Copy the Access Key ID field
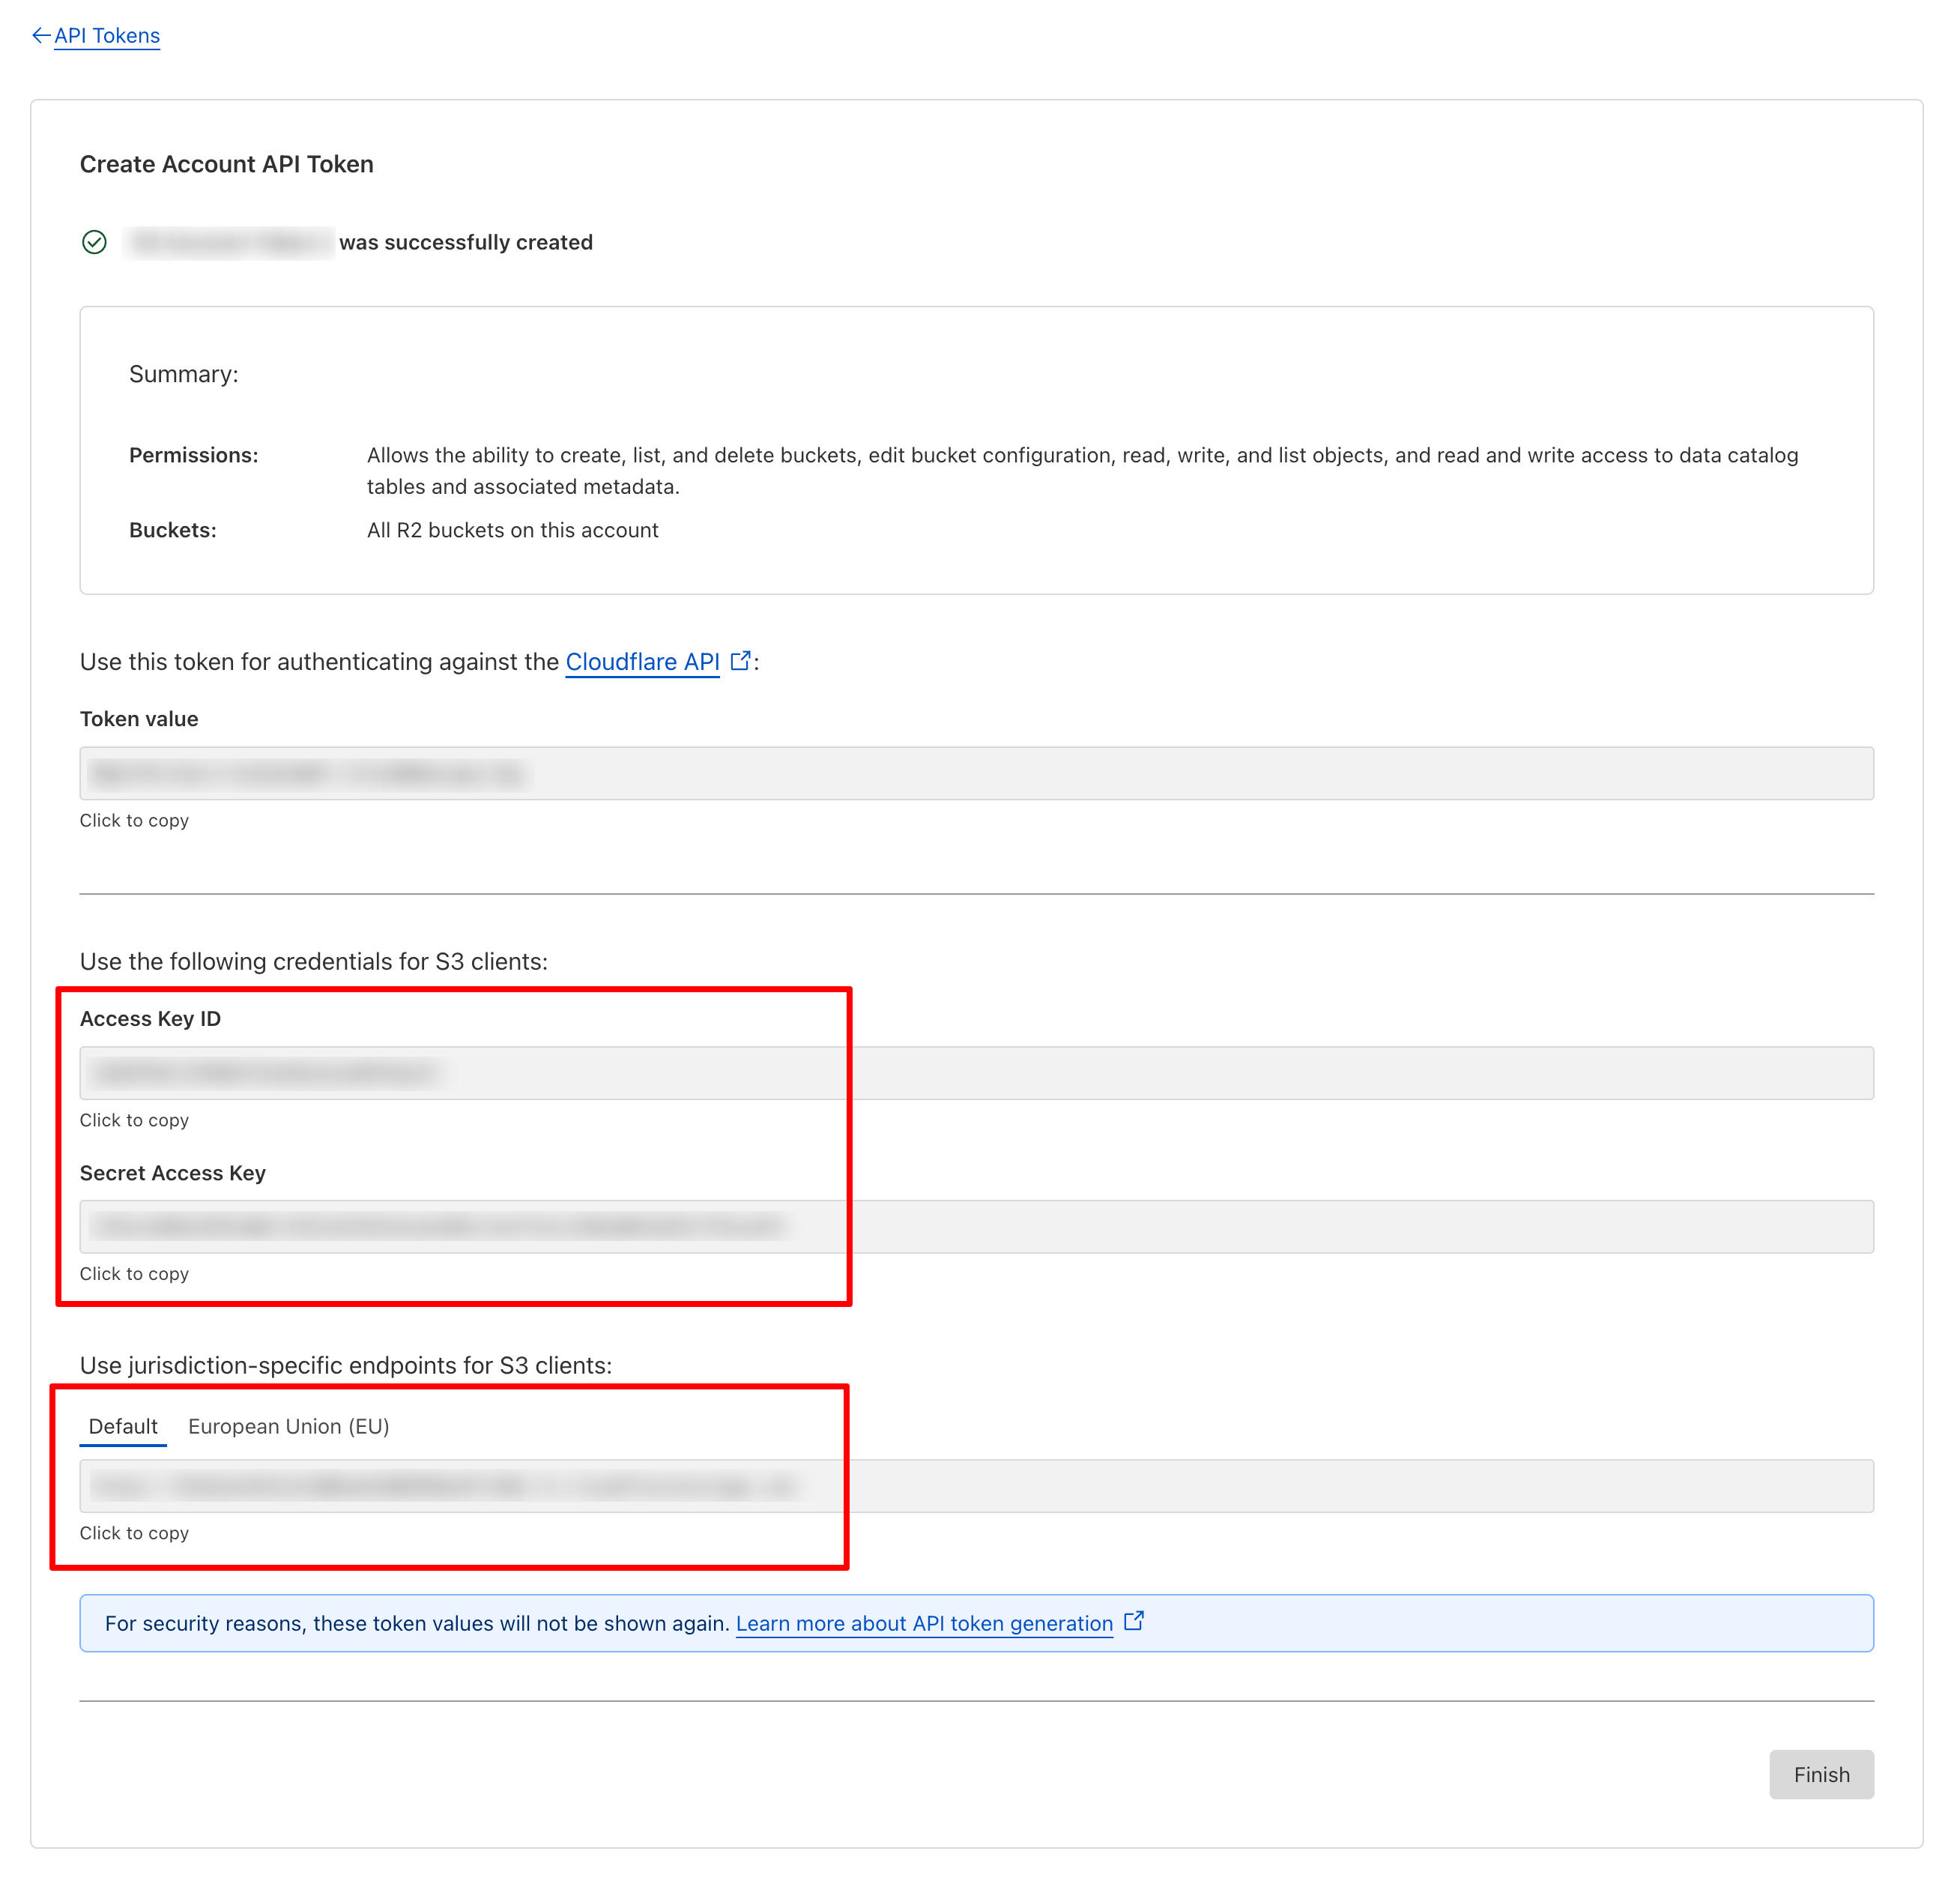 pos(975,1073)
